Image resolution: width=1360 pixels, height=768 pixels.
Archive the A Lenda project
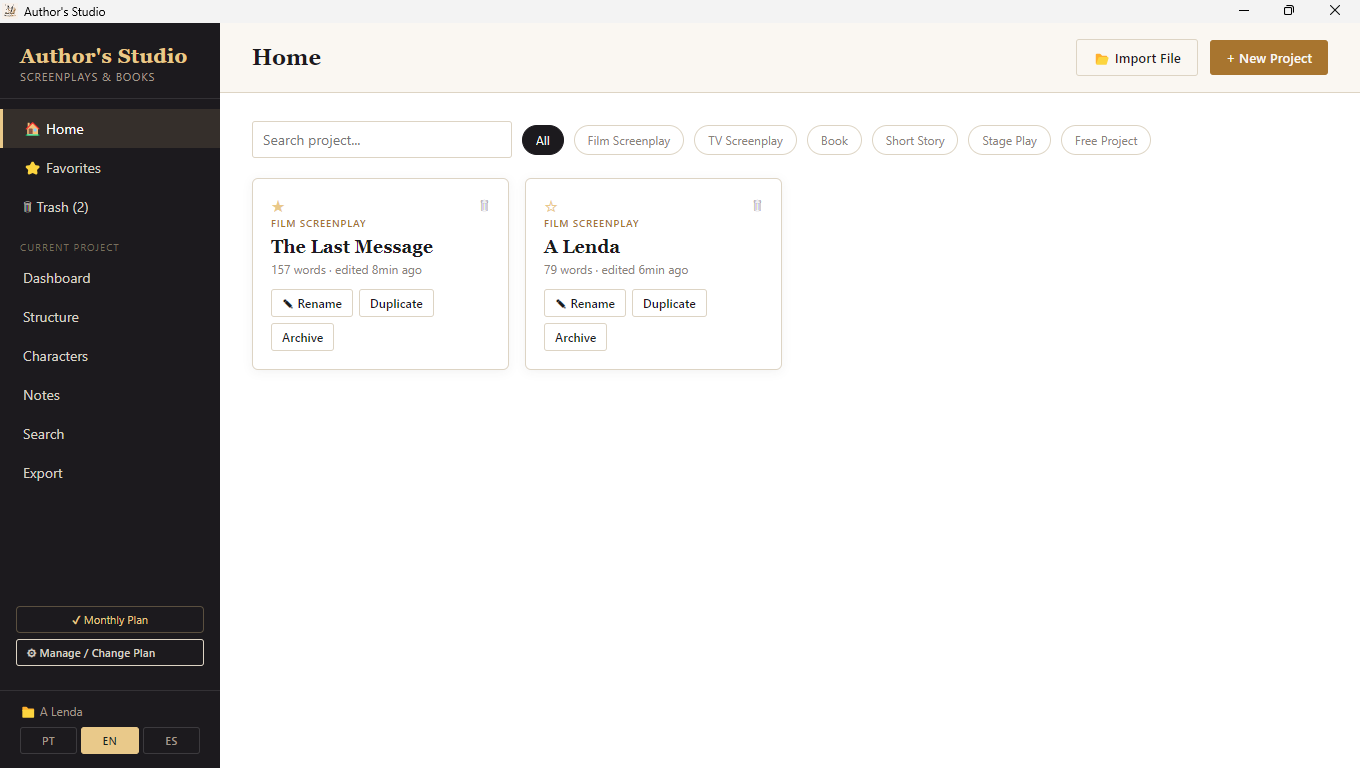pos(575,337)
